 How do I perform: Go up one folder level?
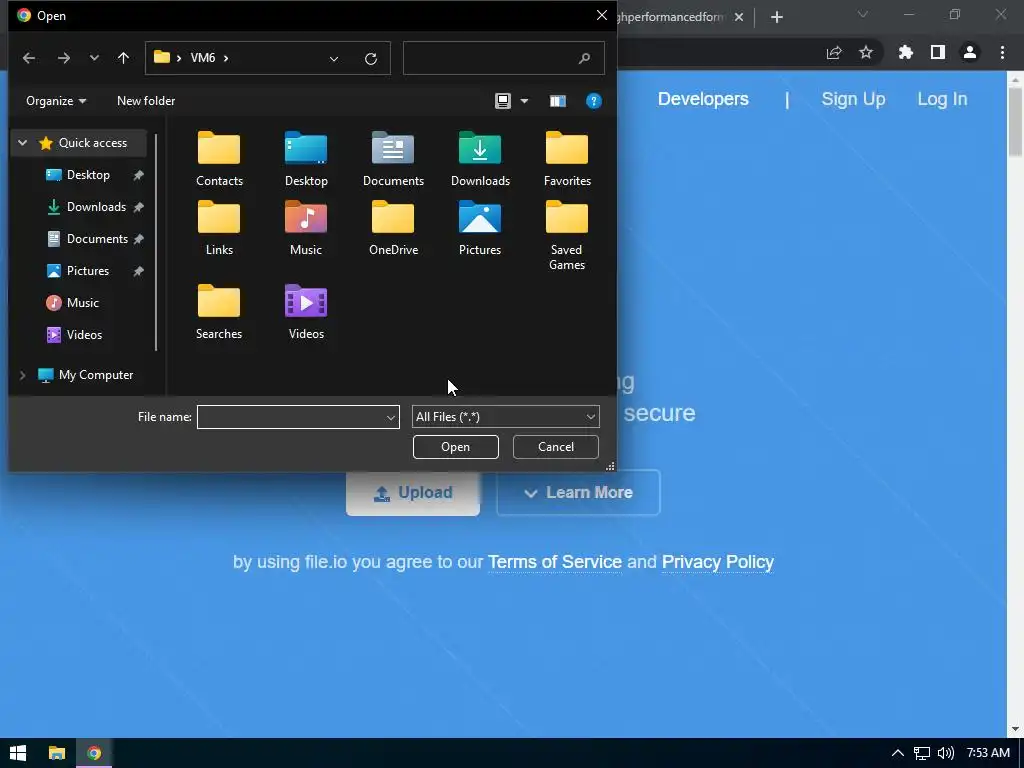pos(123,58)
